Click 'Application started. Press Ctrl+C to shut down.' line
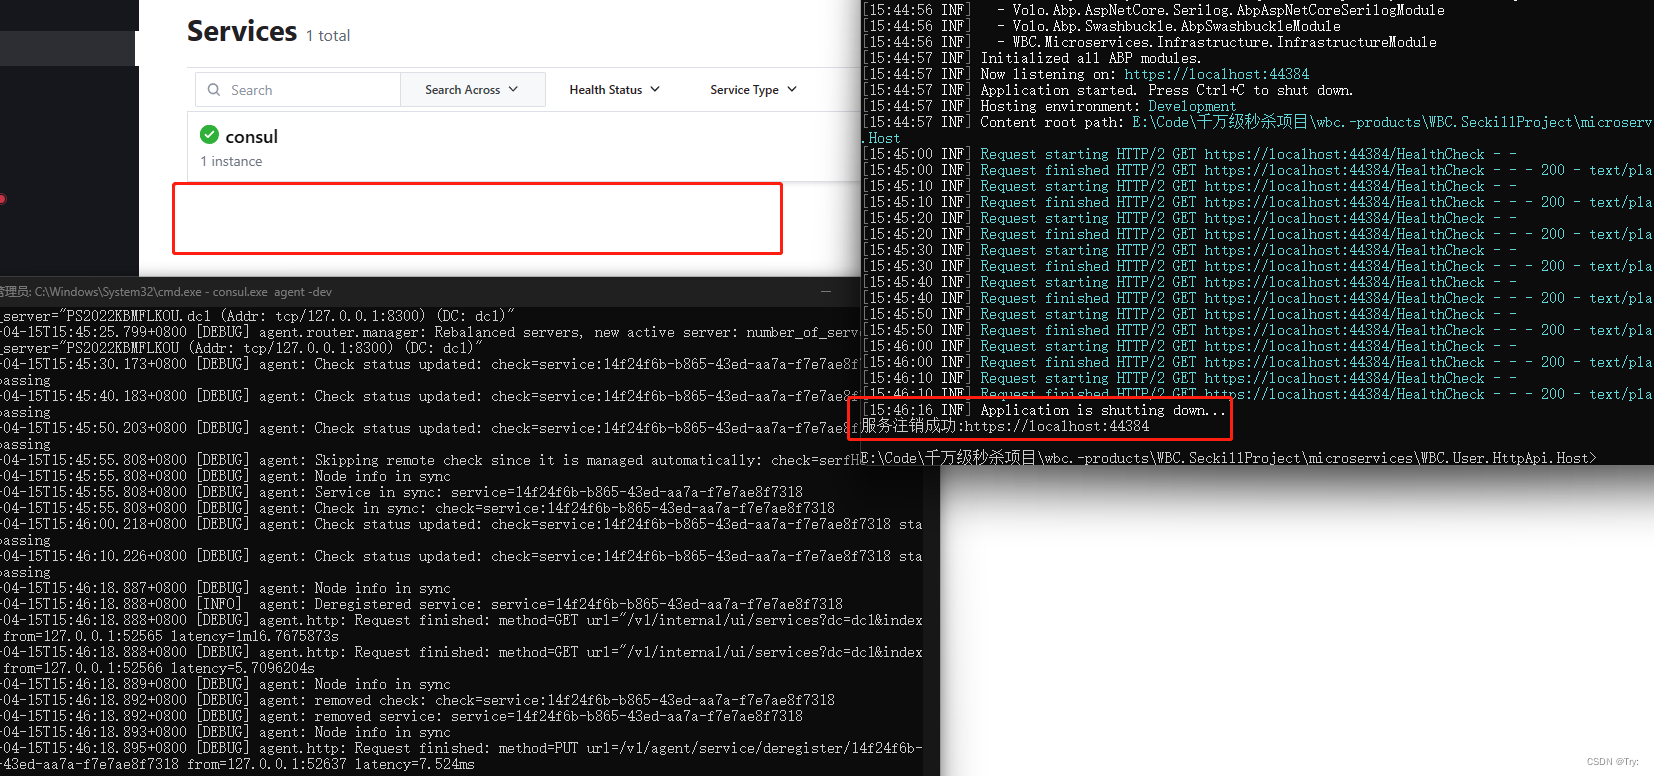1654x776 pixels. point(1108,90)
